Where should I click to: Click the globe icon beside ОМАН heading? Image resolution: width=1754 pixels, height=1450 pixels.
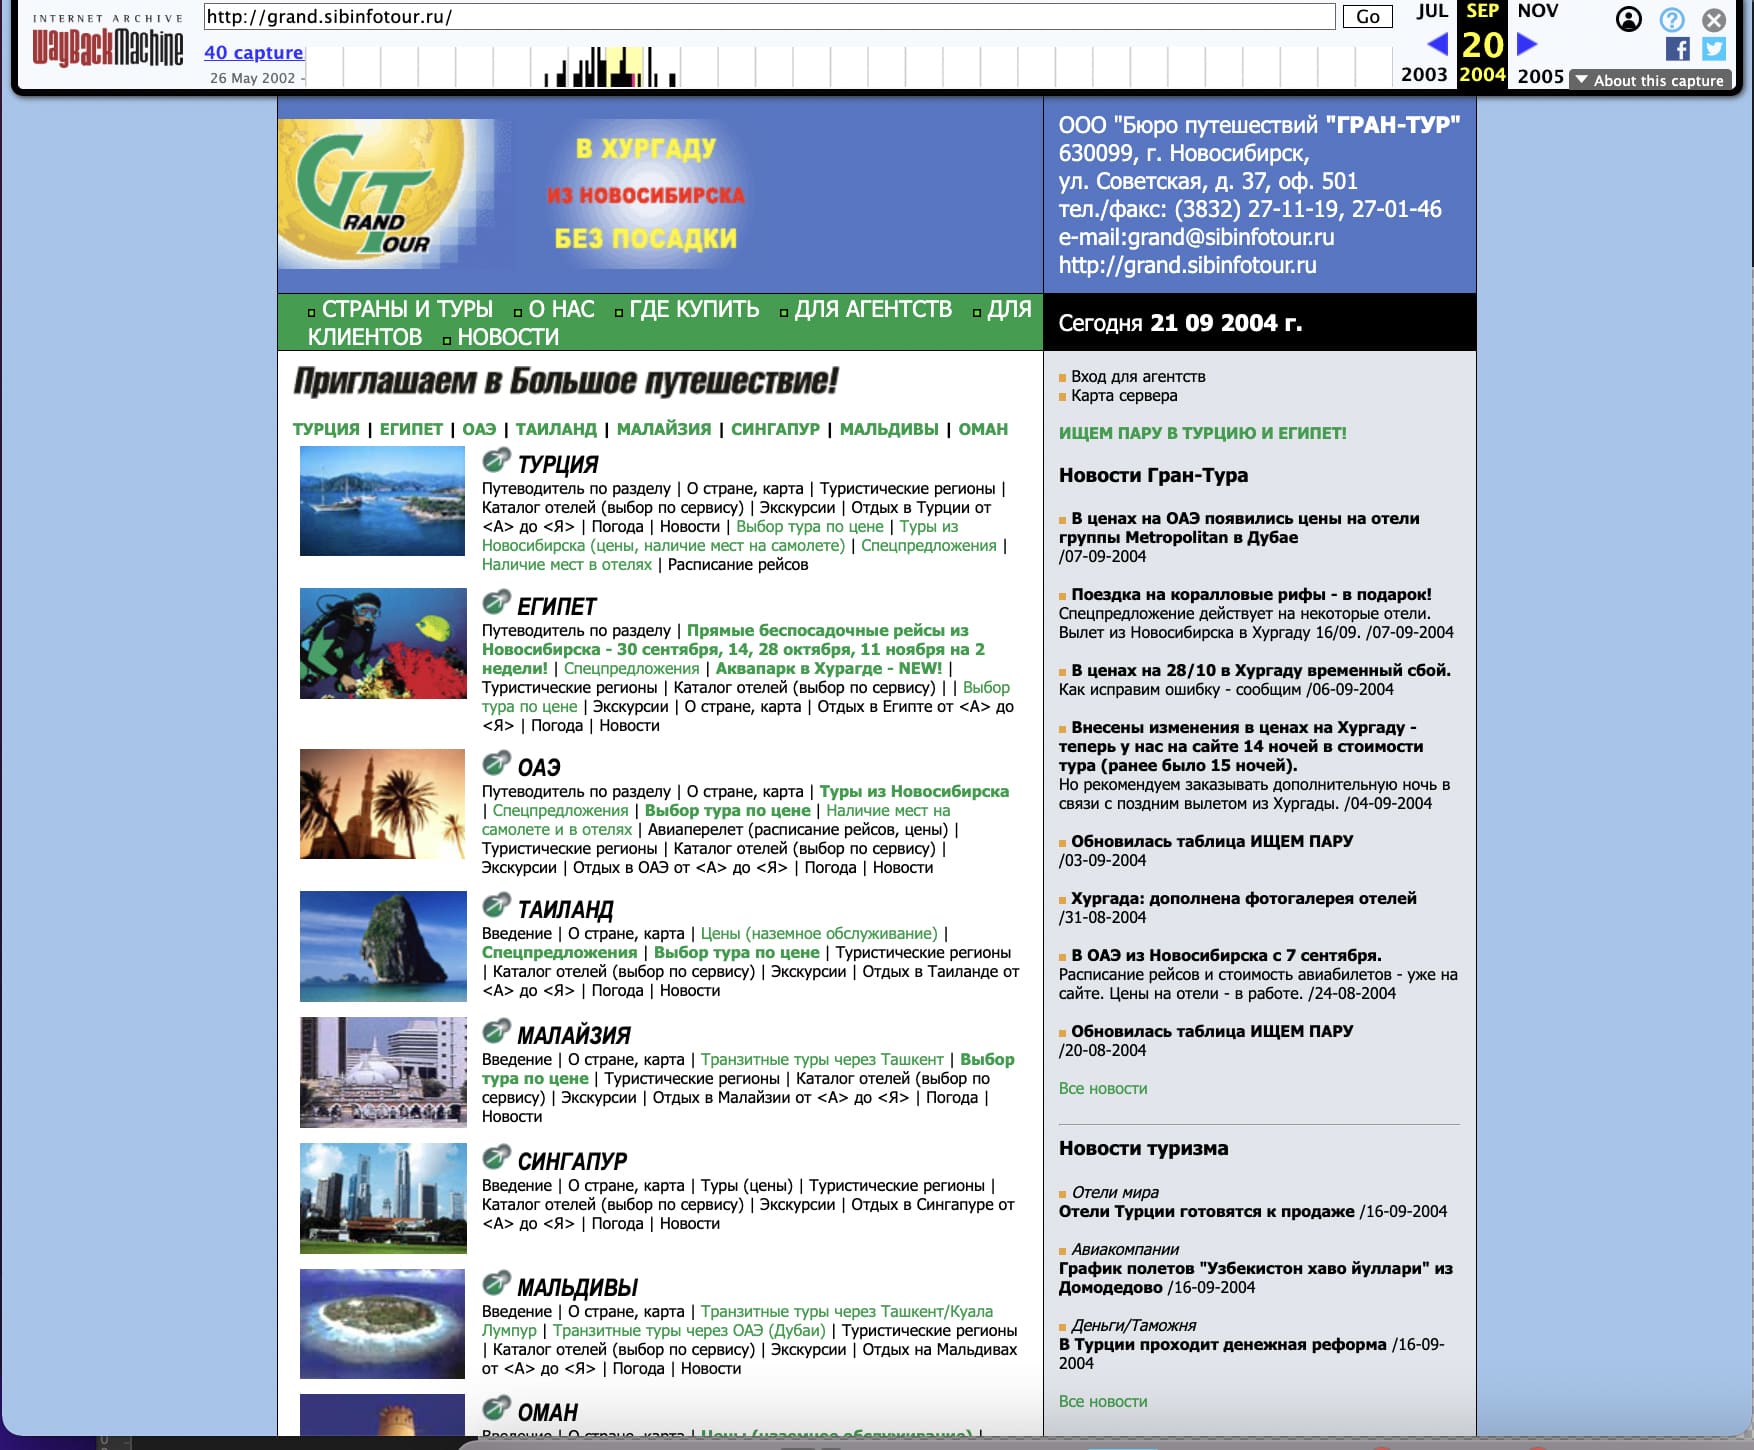496,1409
